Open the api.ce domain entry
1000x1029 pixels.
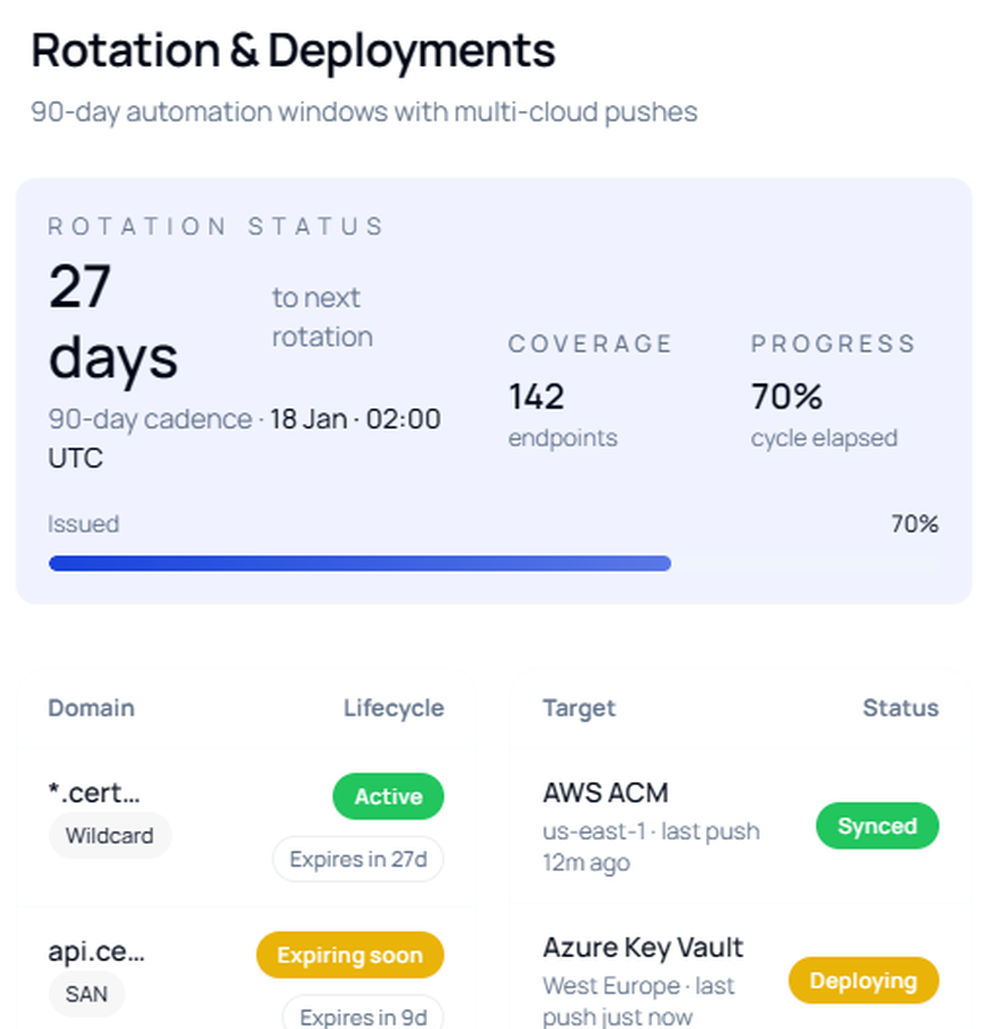pyautogui.click(x=96, y=952)
